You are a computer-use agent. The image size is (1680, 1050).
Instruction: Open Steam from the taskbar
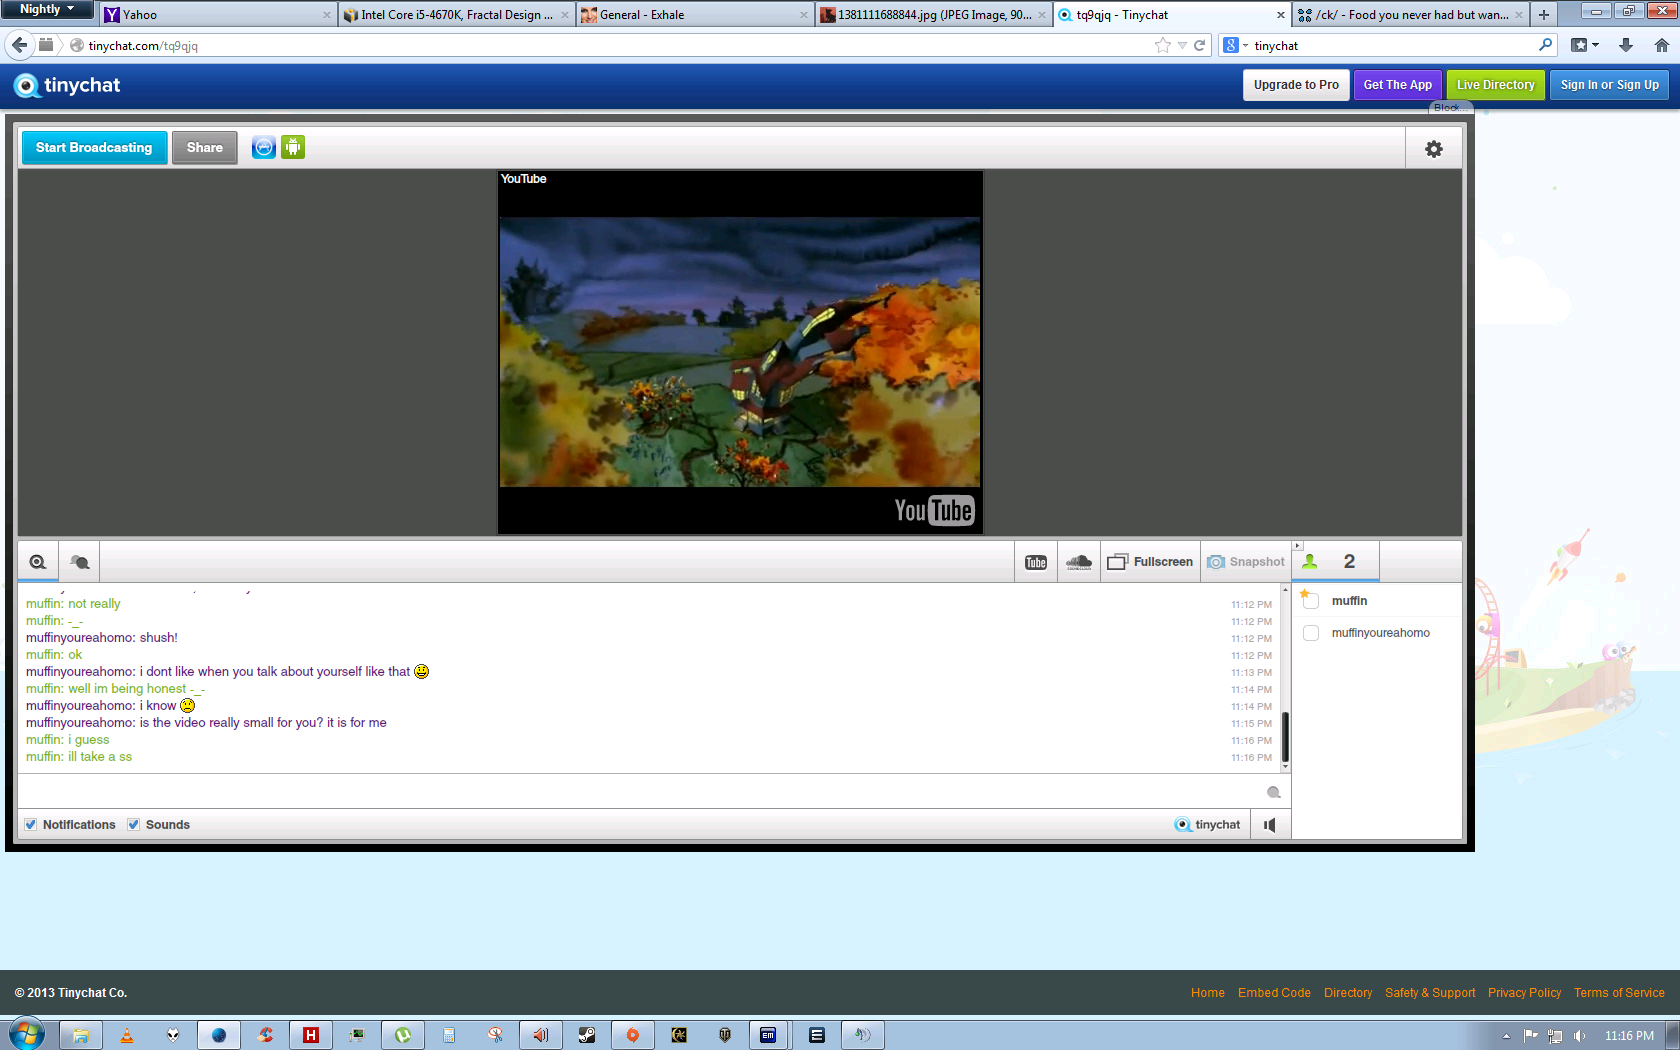tap(587, 1035)
